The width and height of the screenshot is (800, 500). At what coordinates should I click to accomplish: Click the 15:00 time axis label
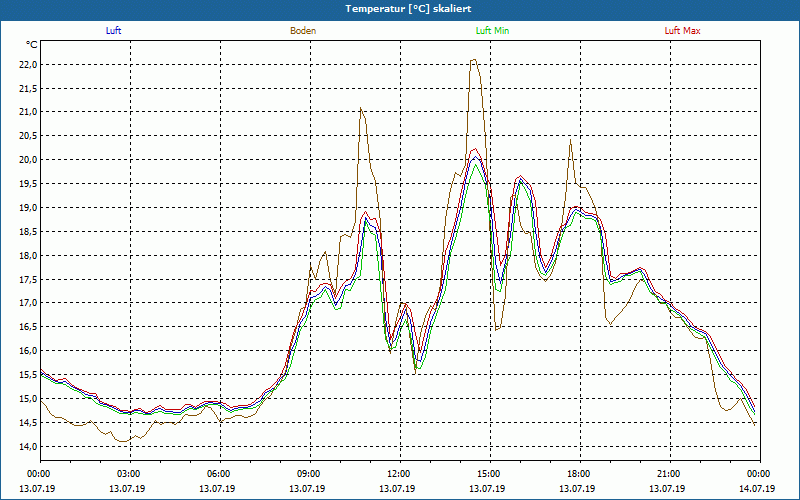[x=487, y=474]
